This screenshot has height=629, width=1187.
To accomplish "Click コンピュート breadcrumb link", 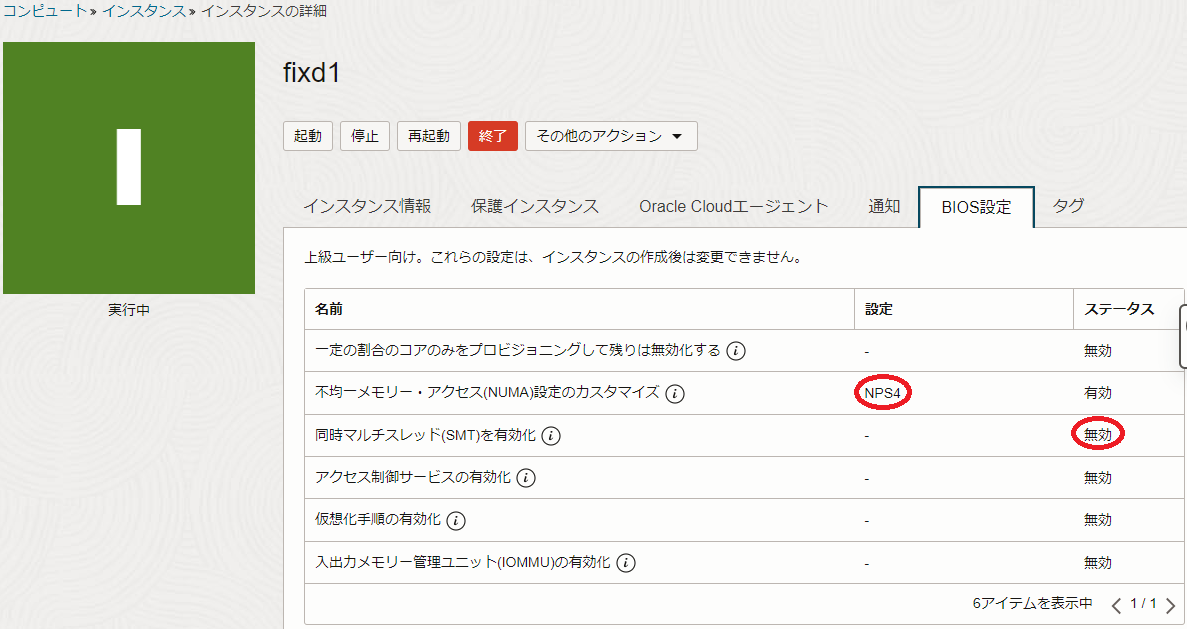I will point(45,11).
